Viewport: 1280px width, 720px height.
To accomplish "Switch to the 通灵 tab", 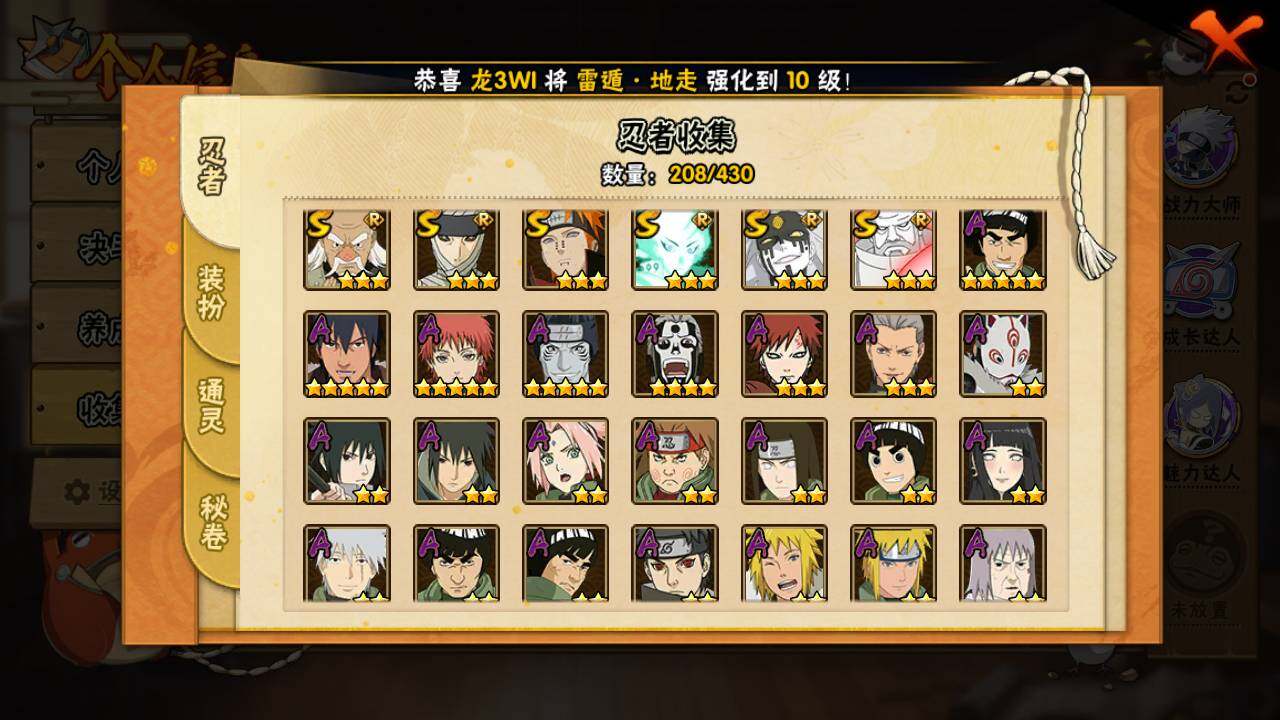I will (x=211, y=406).
